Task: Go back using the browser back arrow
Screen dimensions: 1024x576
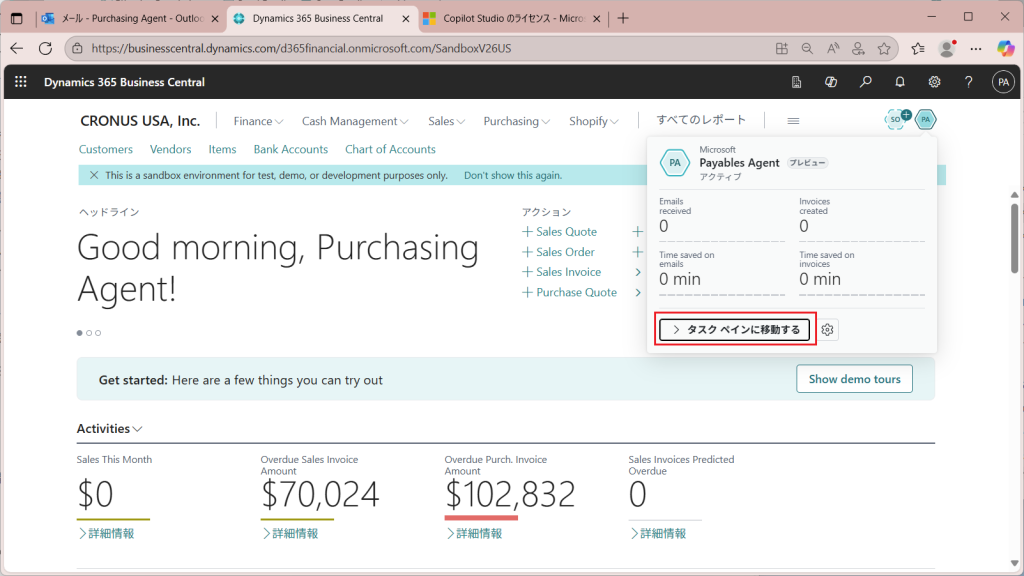Action: 16,48
